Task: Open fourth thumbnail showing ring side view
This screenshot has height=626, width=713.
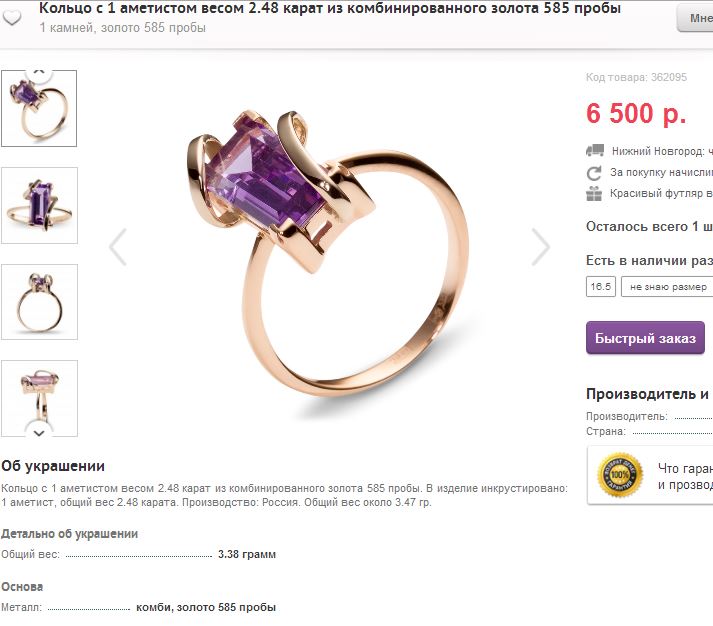Action: pyautogui.click(x=40, y=398)
